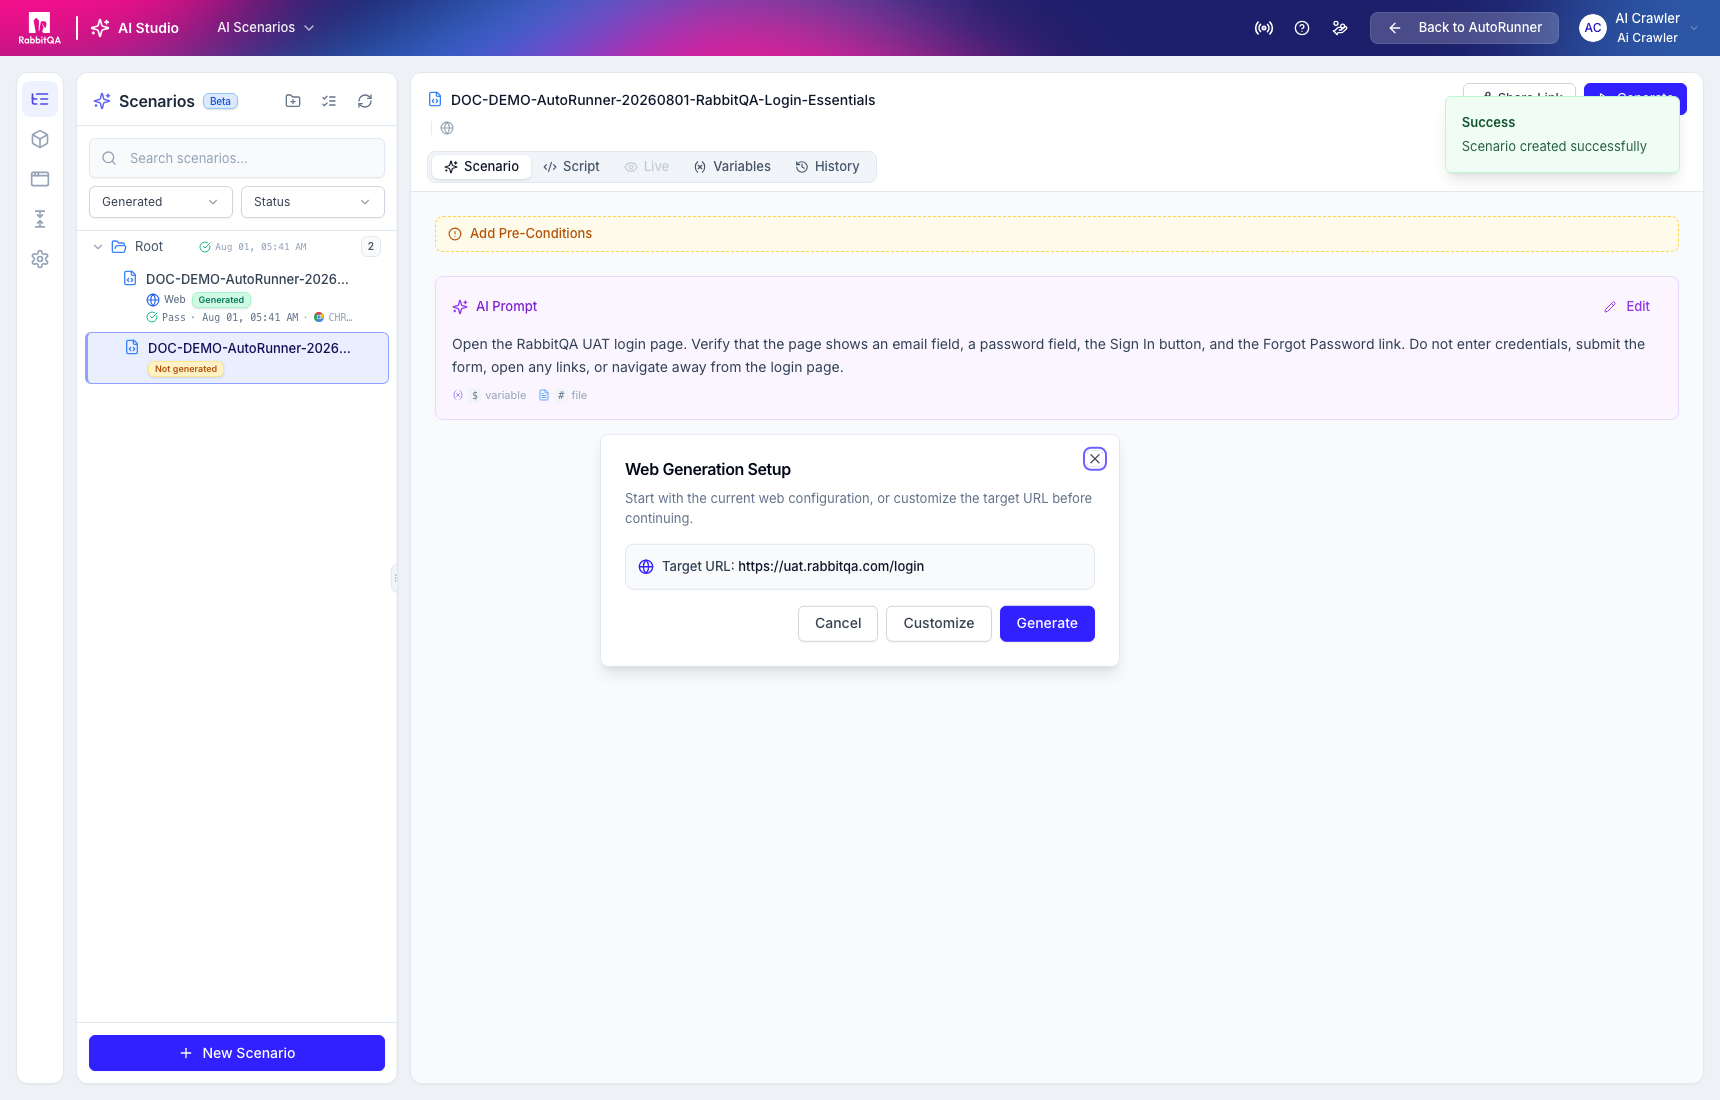This screenshot has height=1100, width=1720.
Task: Click Add Pre-Conditions
Action: (x=1056, y=234)
